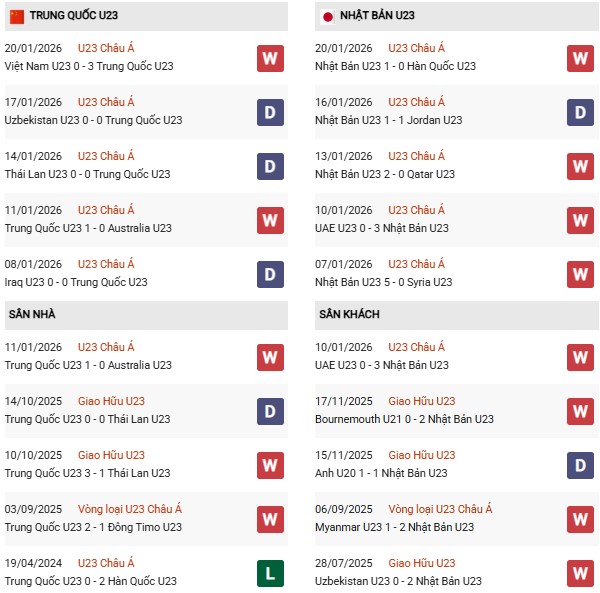The width and height of the screenshot is (600, 593).
Task: Select the NHẬT BẢN U23 header
Action: [379, 16]
